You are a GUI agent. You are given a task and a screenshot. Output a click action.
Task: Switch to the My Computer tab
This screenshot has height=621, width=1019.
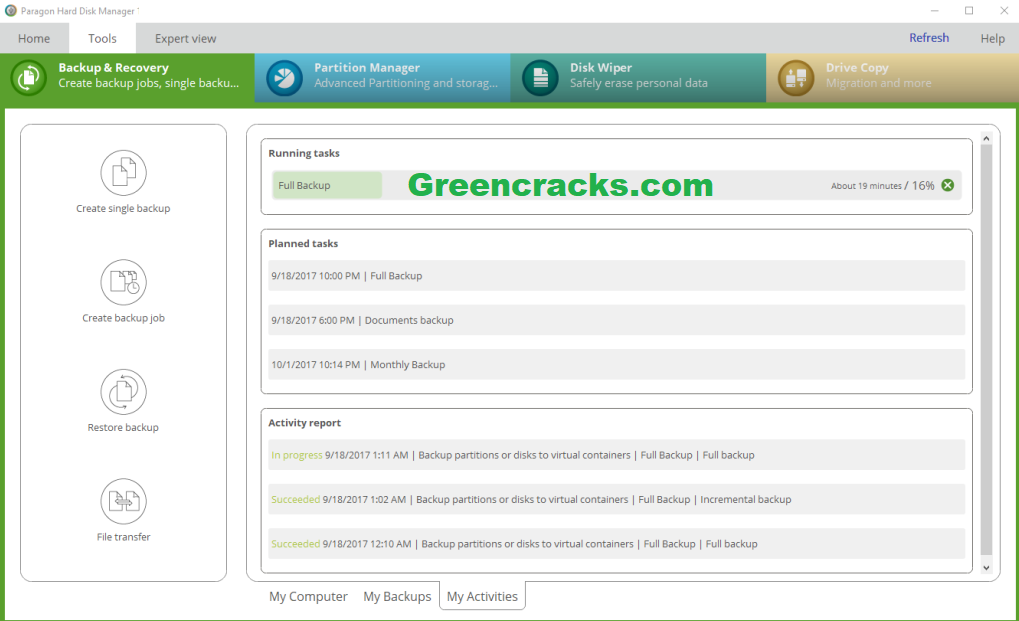(x=308, y=596)
